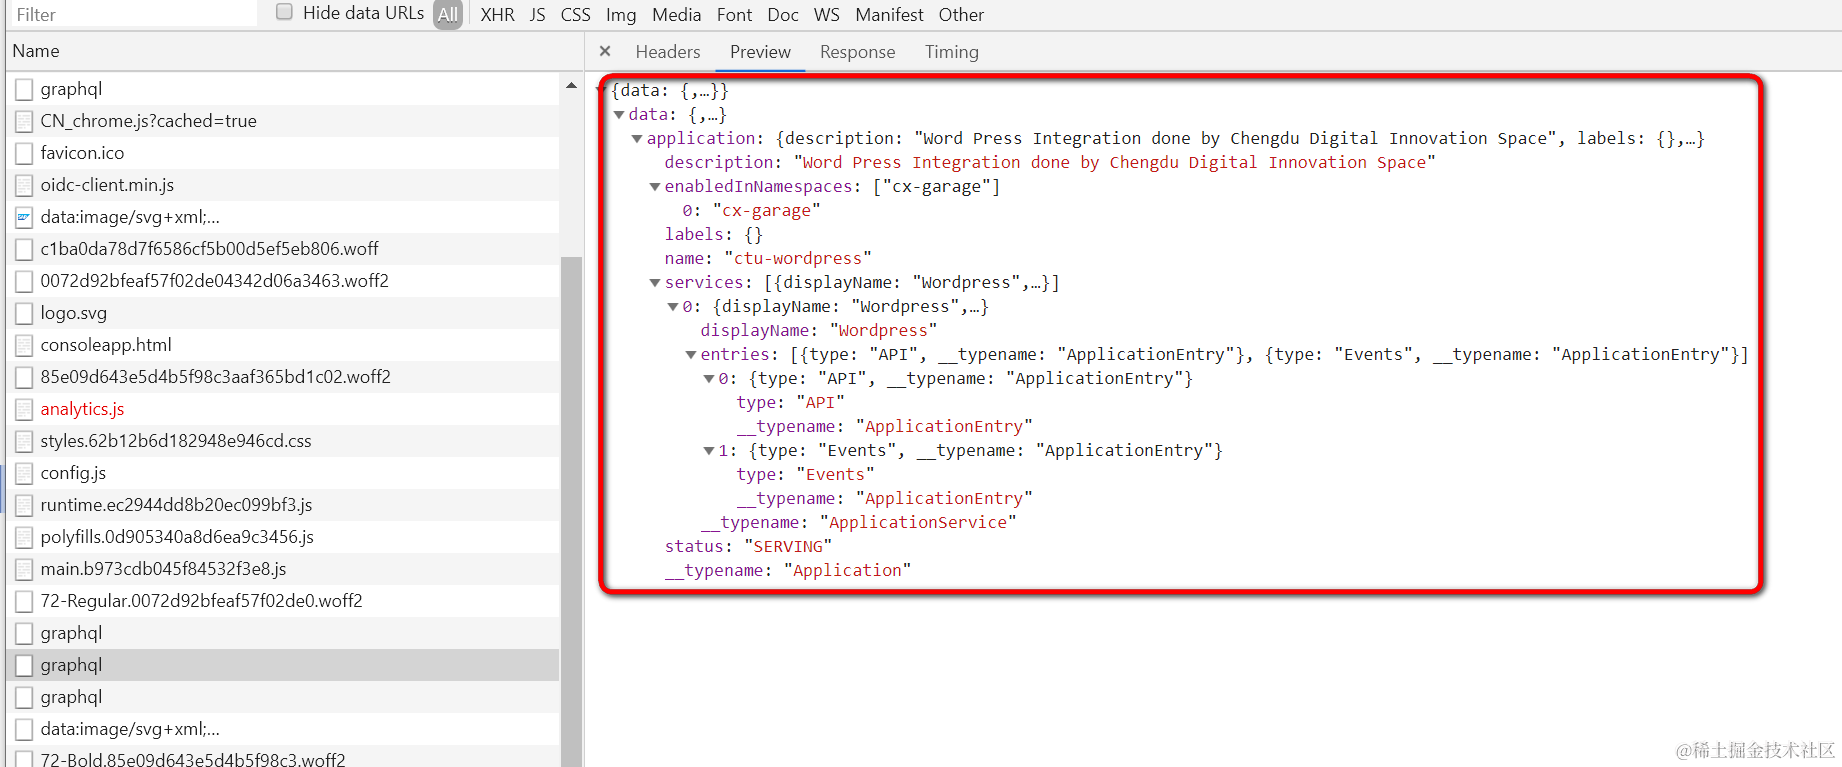Switch to the Timing tab

click(952, 52)
